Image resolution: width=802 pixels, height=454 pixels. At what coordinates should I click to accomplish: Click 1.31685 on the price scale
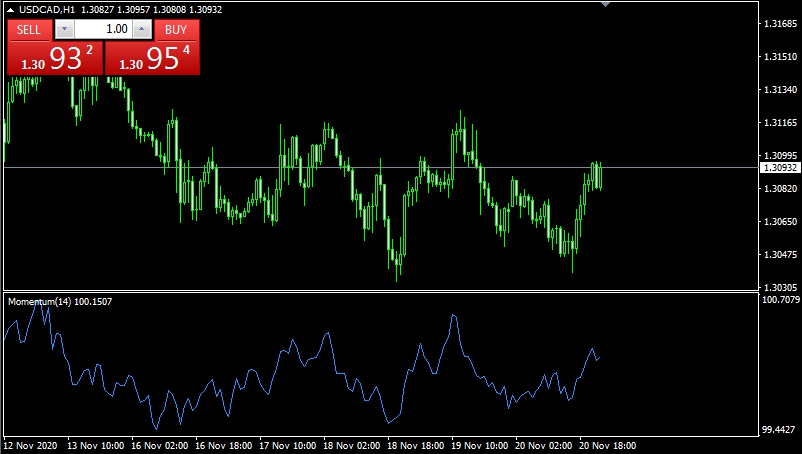(779, 23)
